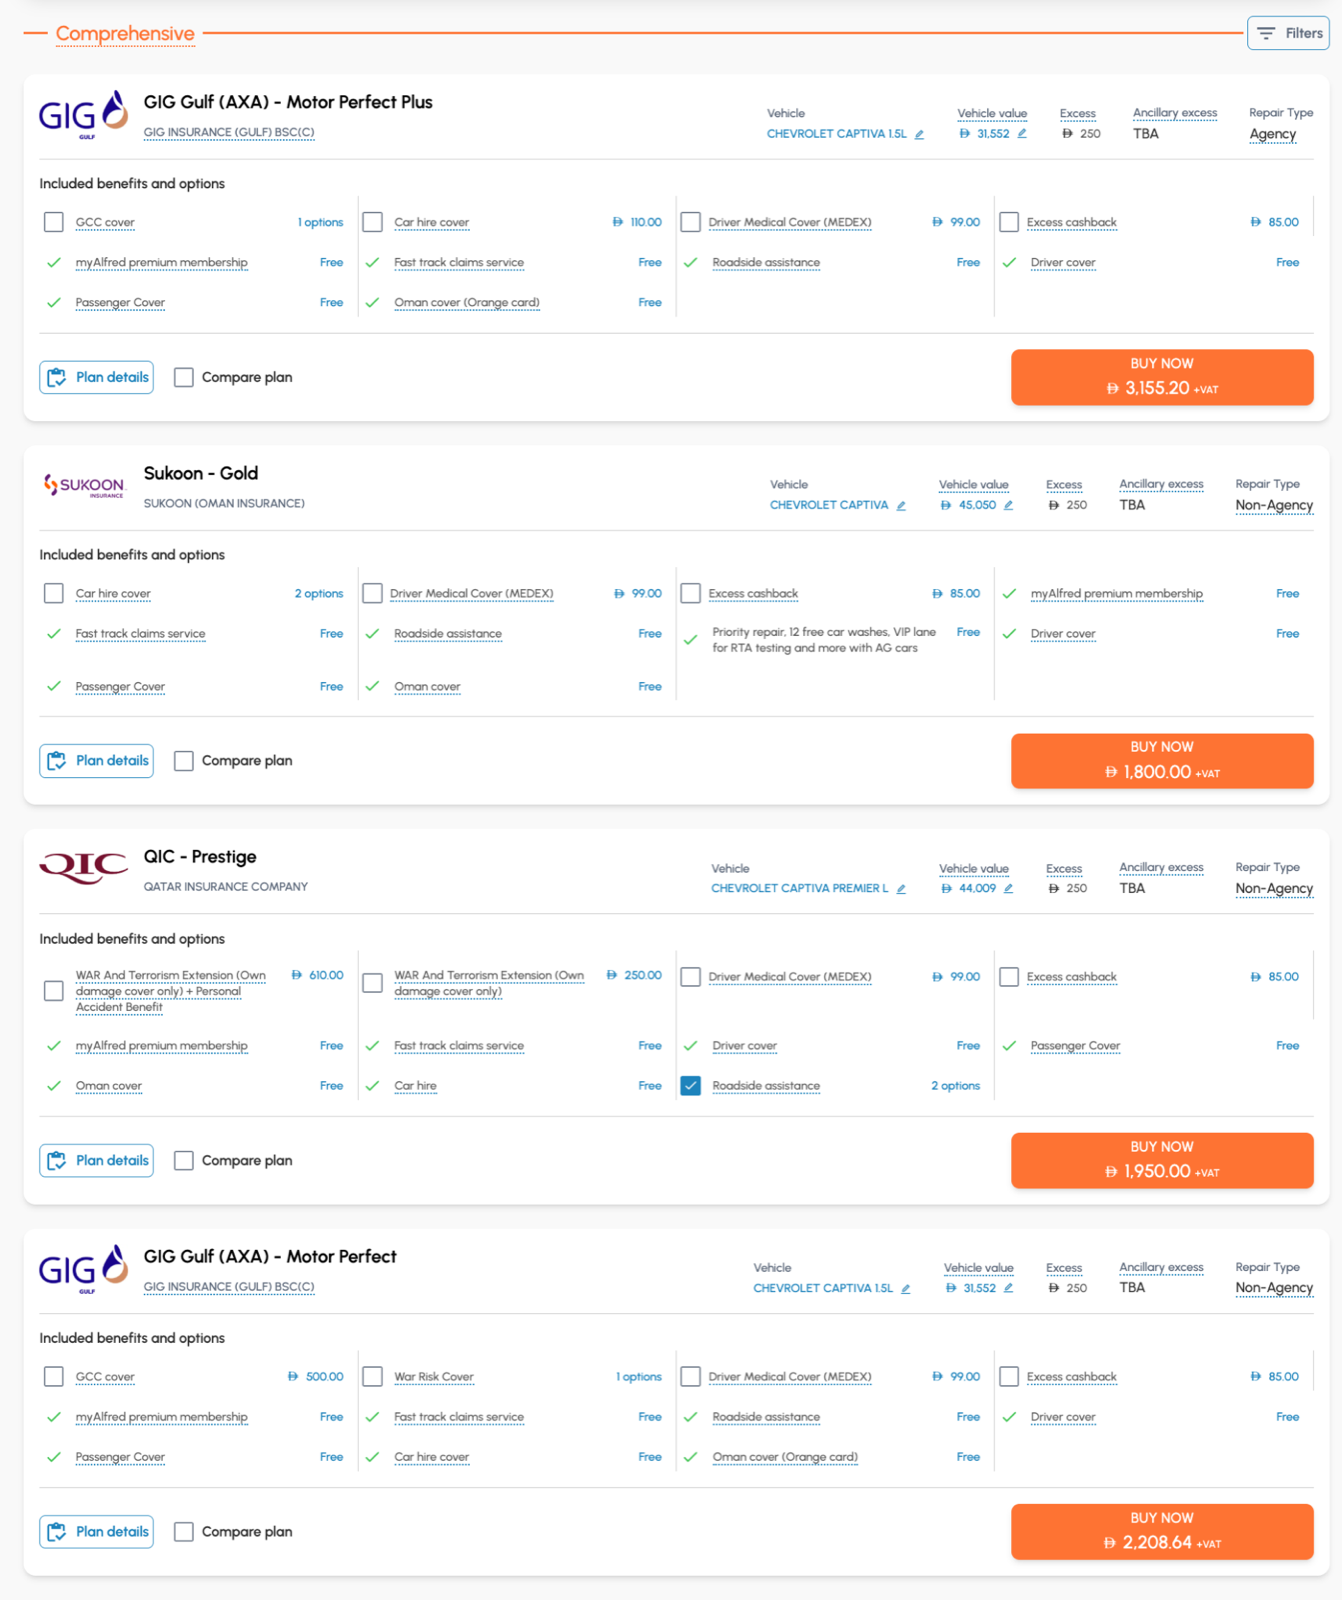Click Agency repair type for Motor Perfect Plus

point(1272,134)
